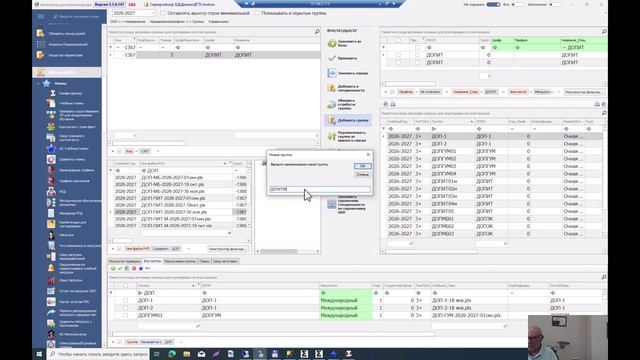Open Конфигуратор sigma icon in sidebar

click(x=53, y=93)
